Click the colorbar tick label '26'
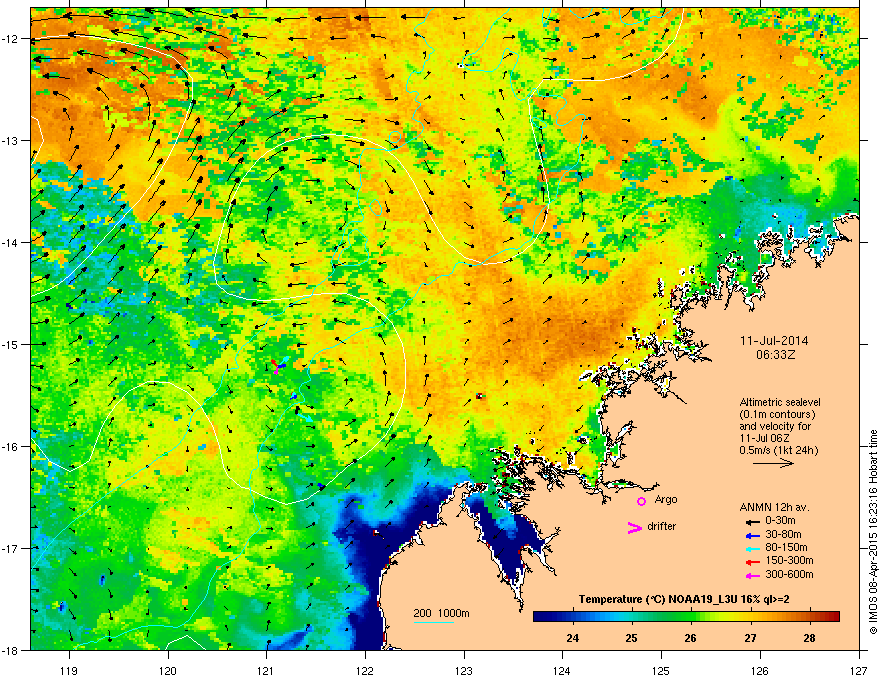This screenshot has width=880, height=680. (690, 638)
